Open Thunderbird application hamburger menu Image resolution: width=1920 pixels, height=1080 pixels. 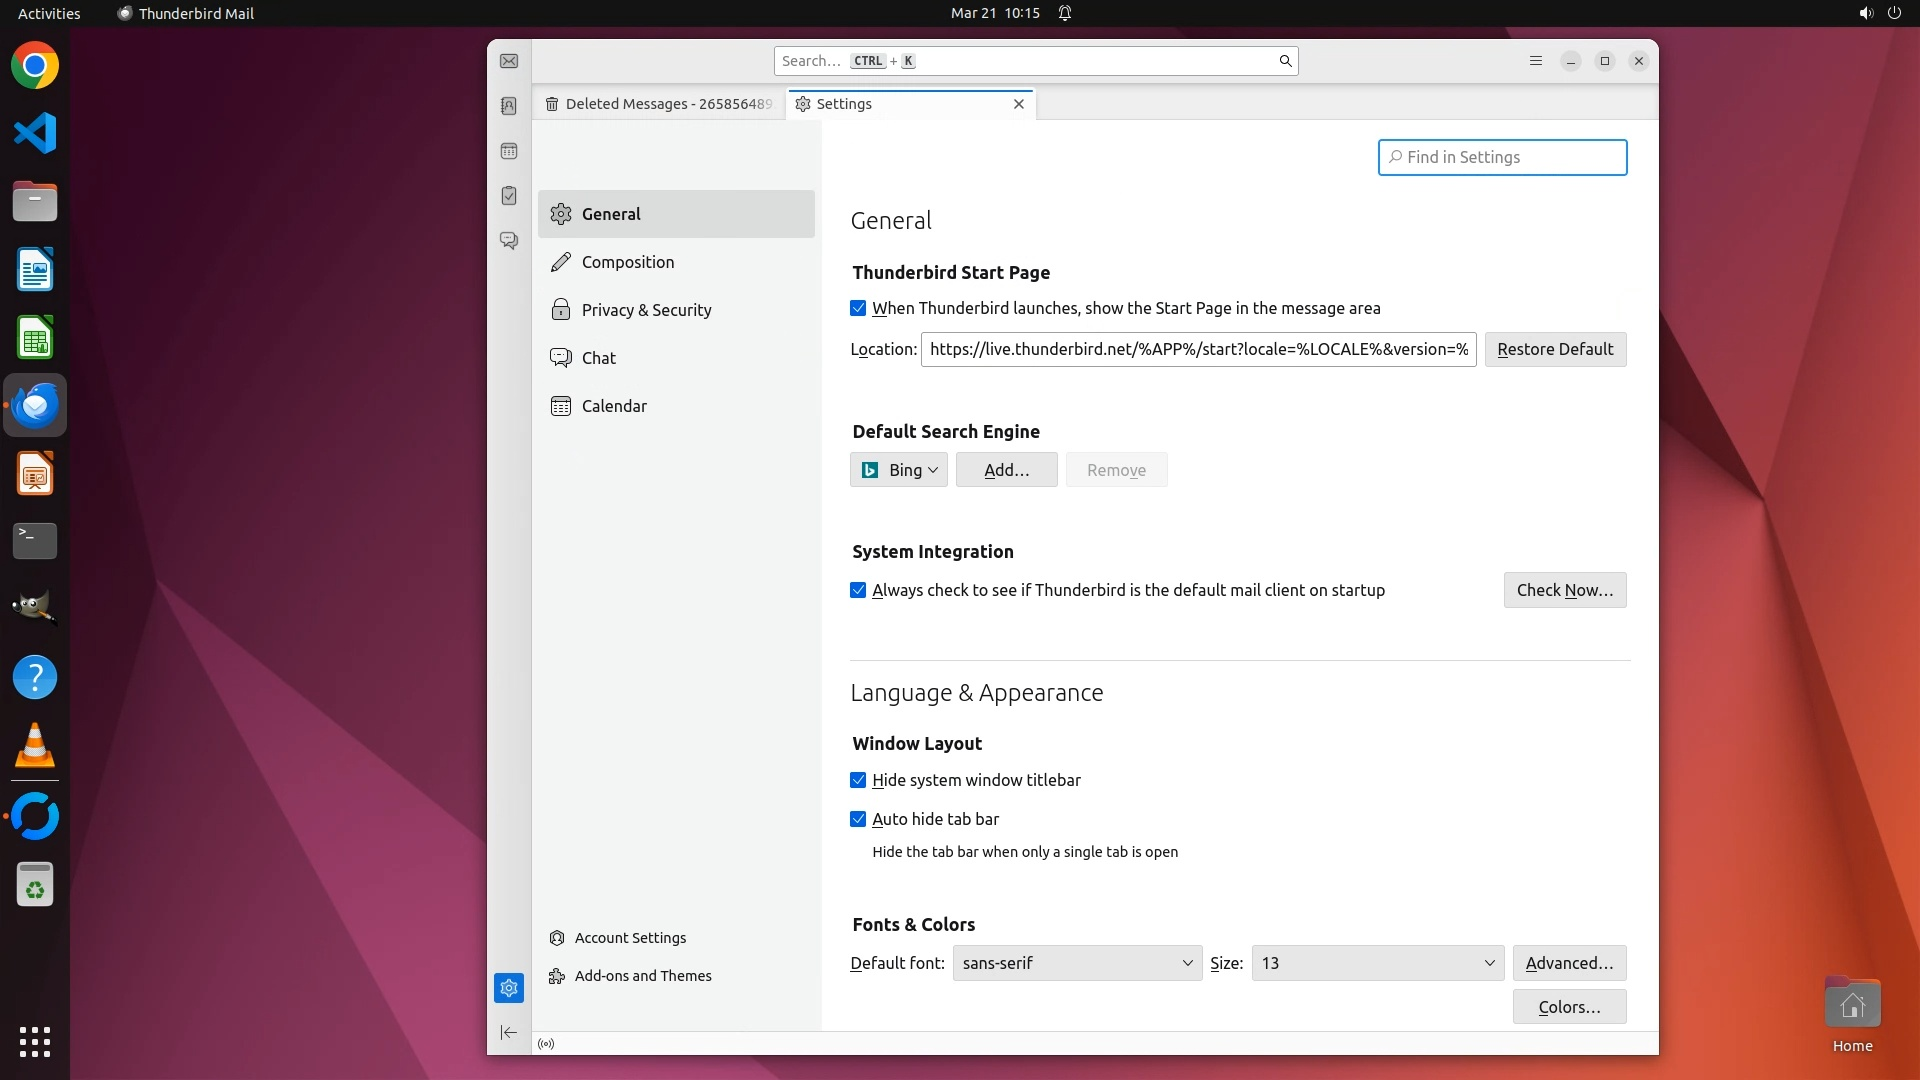tap(1536, 61)
